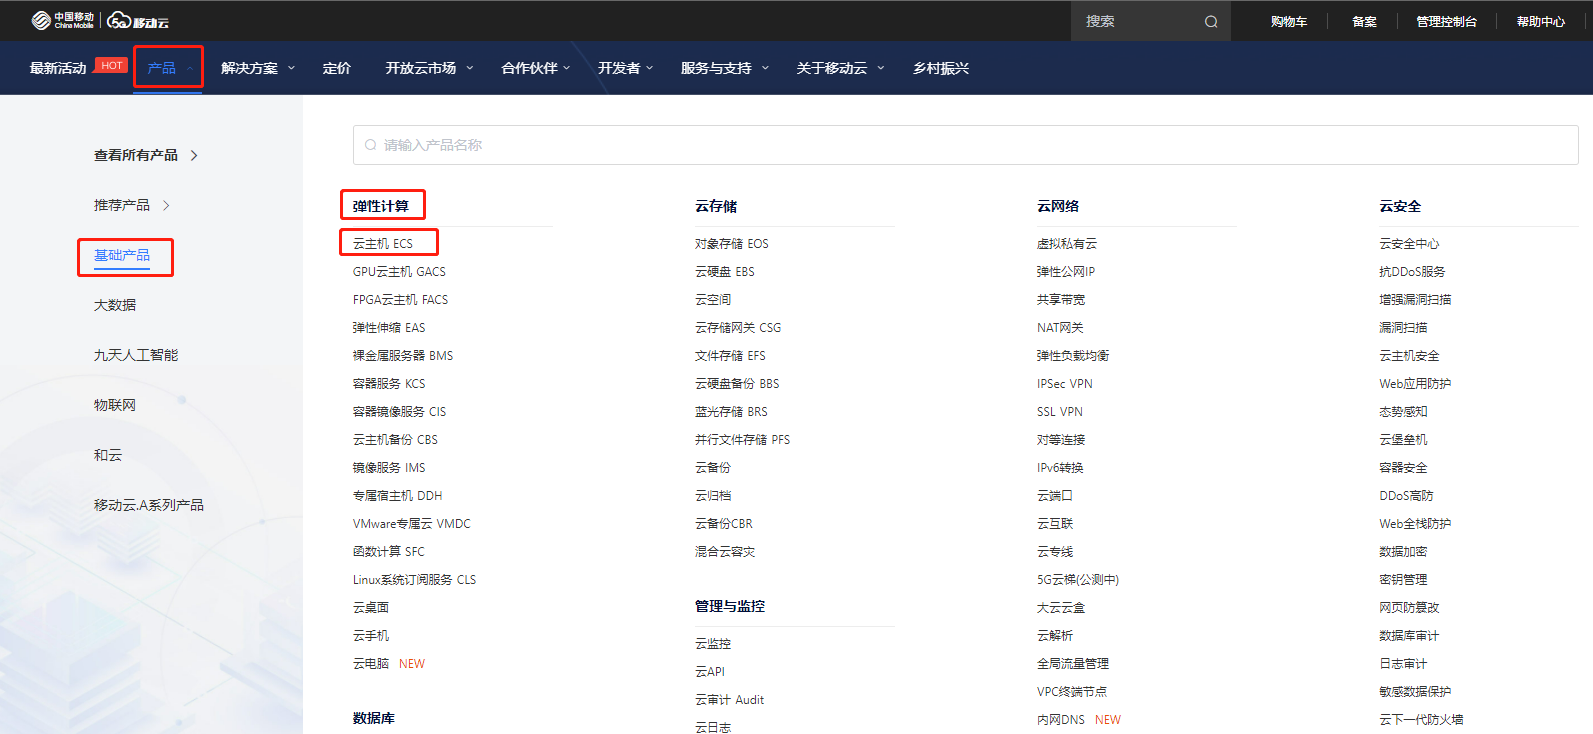Open the 云安全中心 link
Viewport: 1593px width, 734px height.
pos(1409,244)
